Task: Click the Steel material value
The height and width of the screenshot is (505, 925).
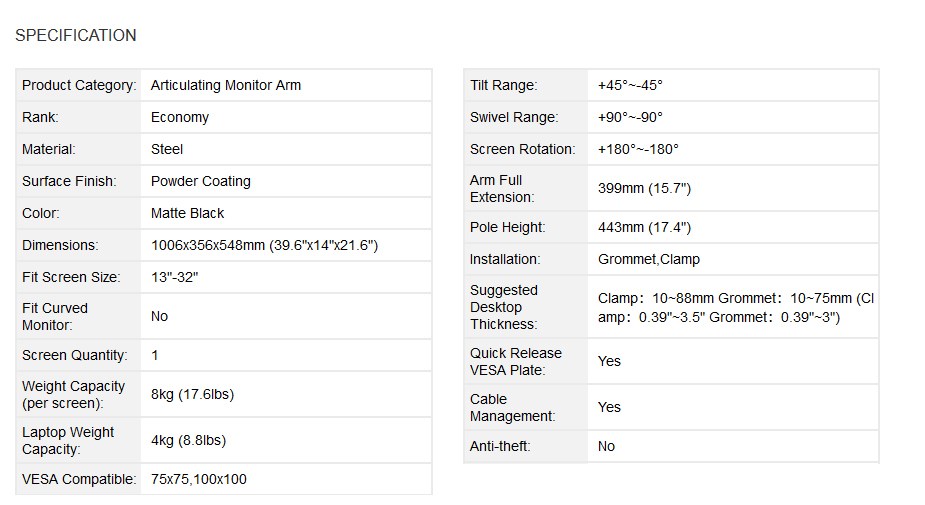Action: (x=167, y=149)
